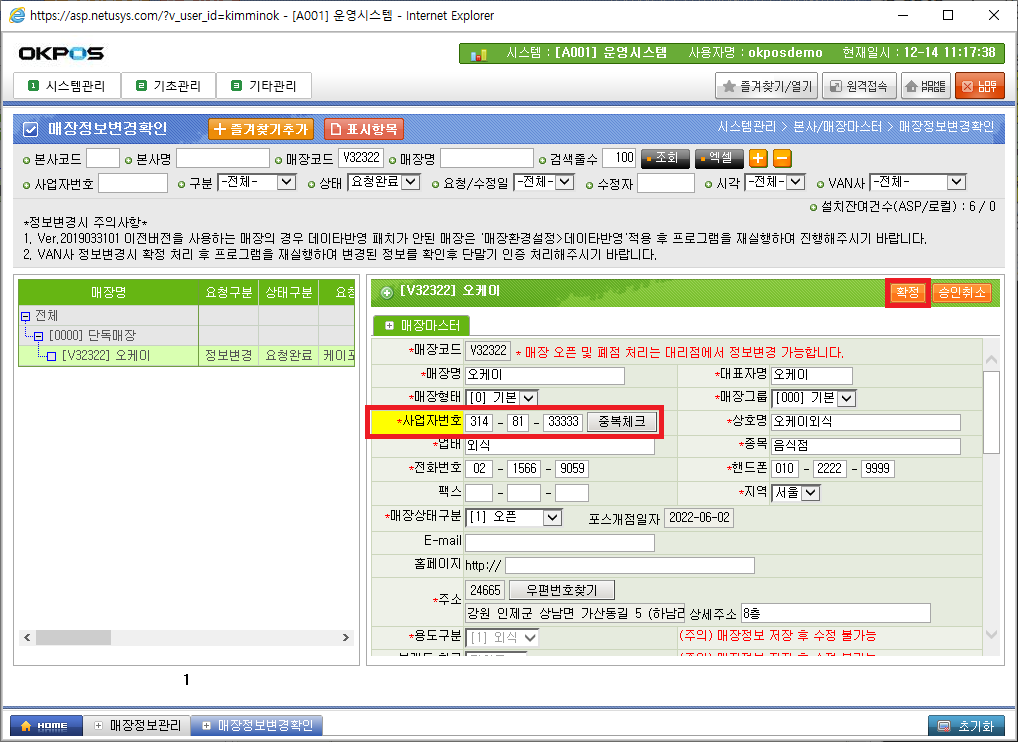Collapse the [0000] 단독매장 tree node
Viewport: 1018px width, 742px height.
(x=38, y=335)
